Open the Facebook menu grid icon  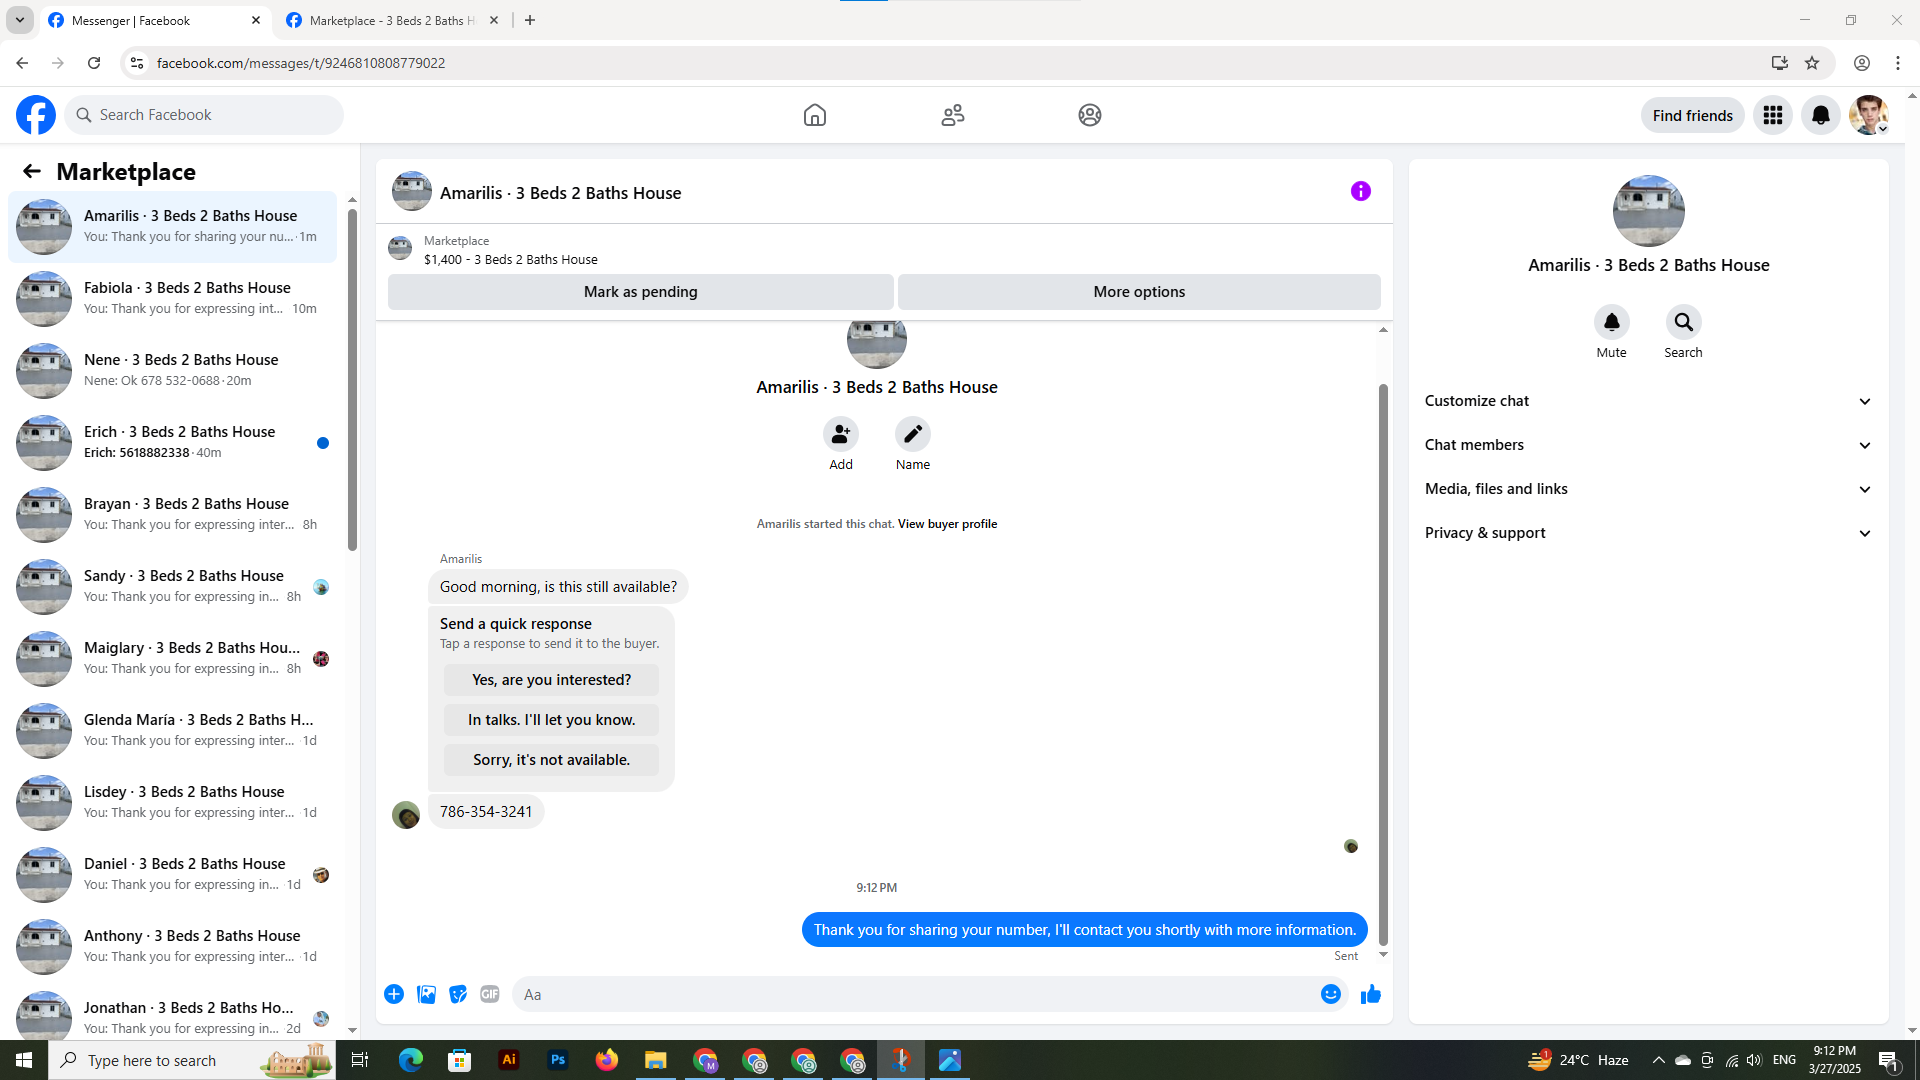[1773, 115]
